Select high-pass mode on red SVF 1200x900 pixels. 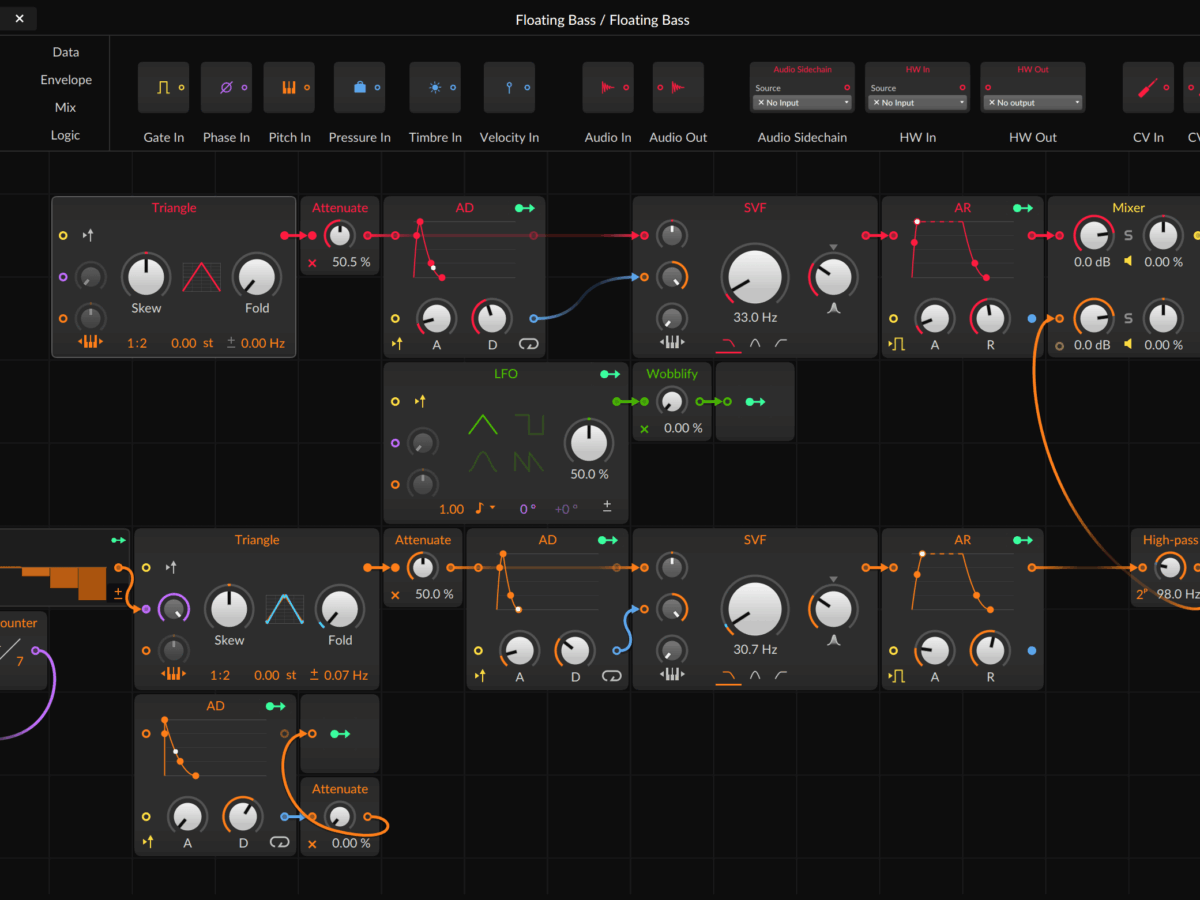pos(780,343)
